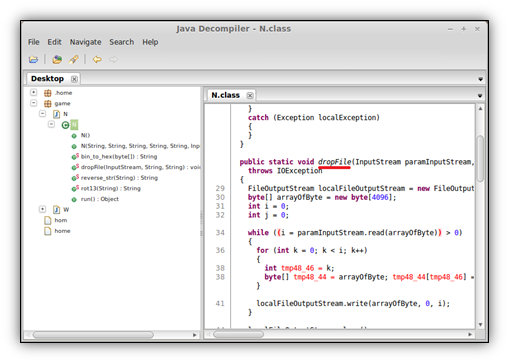Click the 'while' loop code line
Screen dimensions: 509x363
(355, 233)
